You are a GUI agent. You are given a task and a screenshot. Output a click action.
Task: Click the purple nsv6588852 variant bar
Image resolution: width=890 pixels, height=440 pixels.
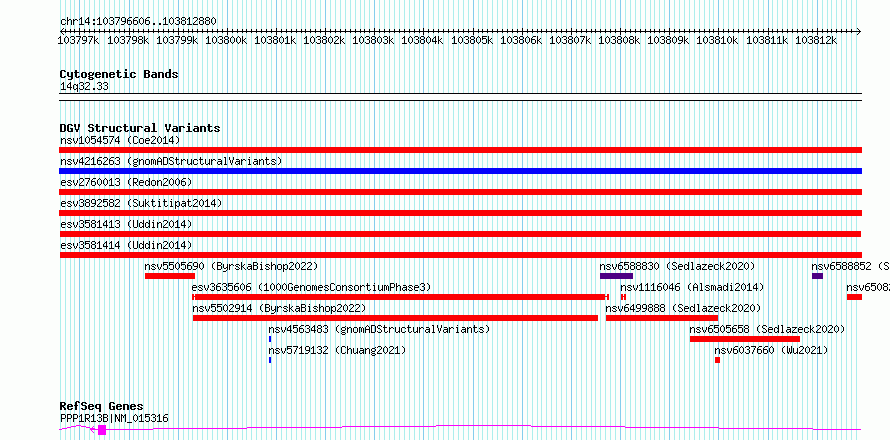tap(817, 276)
